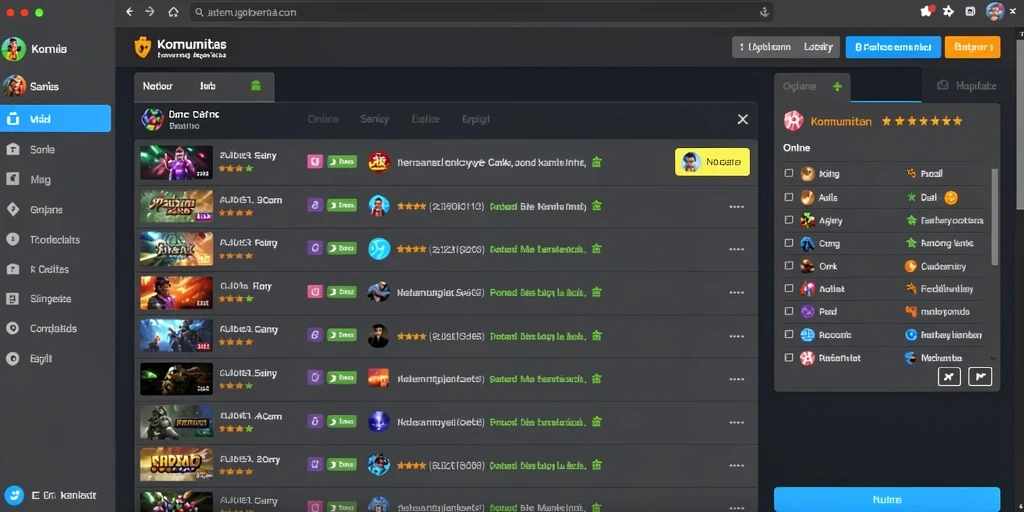
Task: Click the yellow Nodere button
Action: click(712, 161)
